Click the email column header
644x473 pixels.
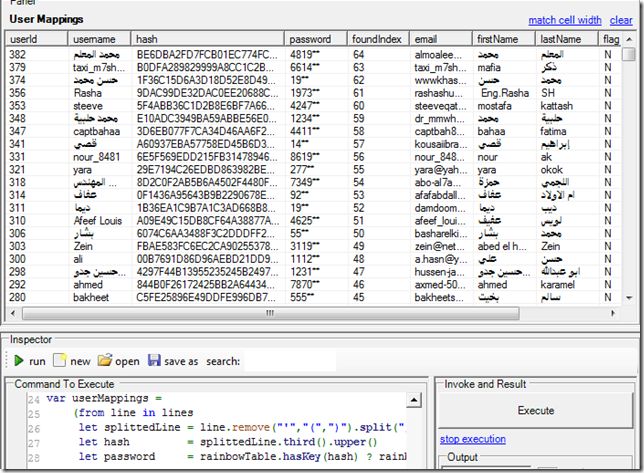440,38
